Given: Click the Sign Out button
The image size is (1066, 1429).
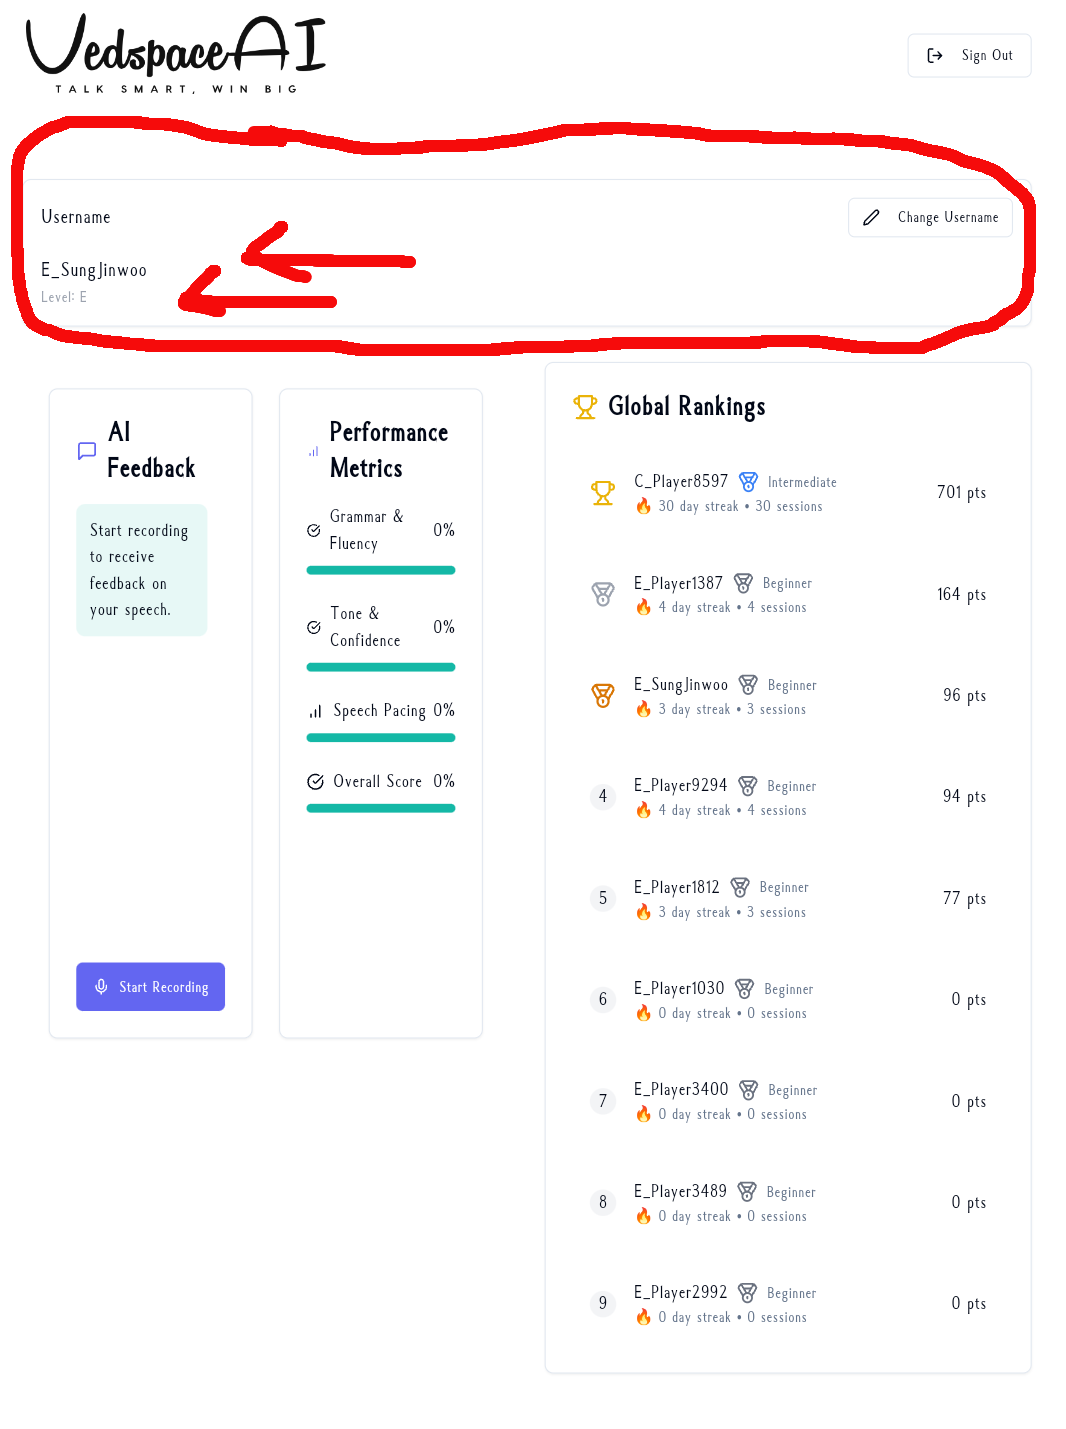Looking at the screenshot, I should pyautogui.click(x=969, y=56).
